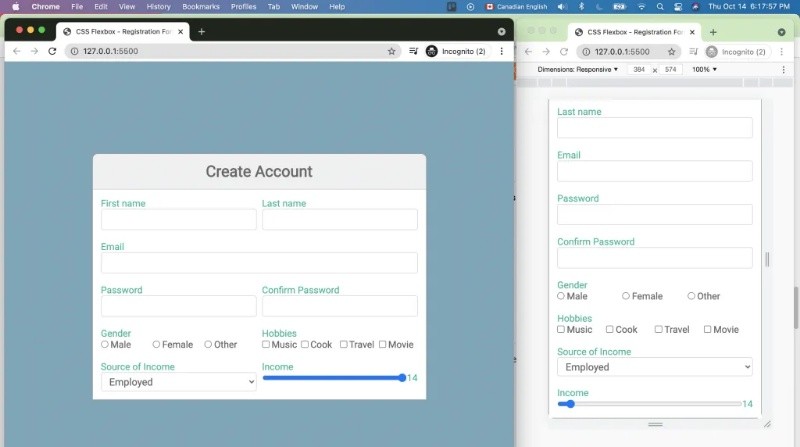800x447 pixels.
Task: Select the CSS Flexbox tab in the right window
Action: [634, 32]
